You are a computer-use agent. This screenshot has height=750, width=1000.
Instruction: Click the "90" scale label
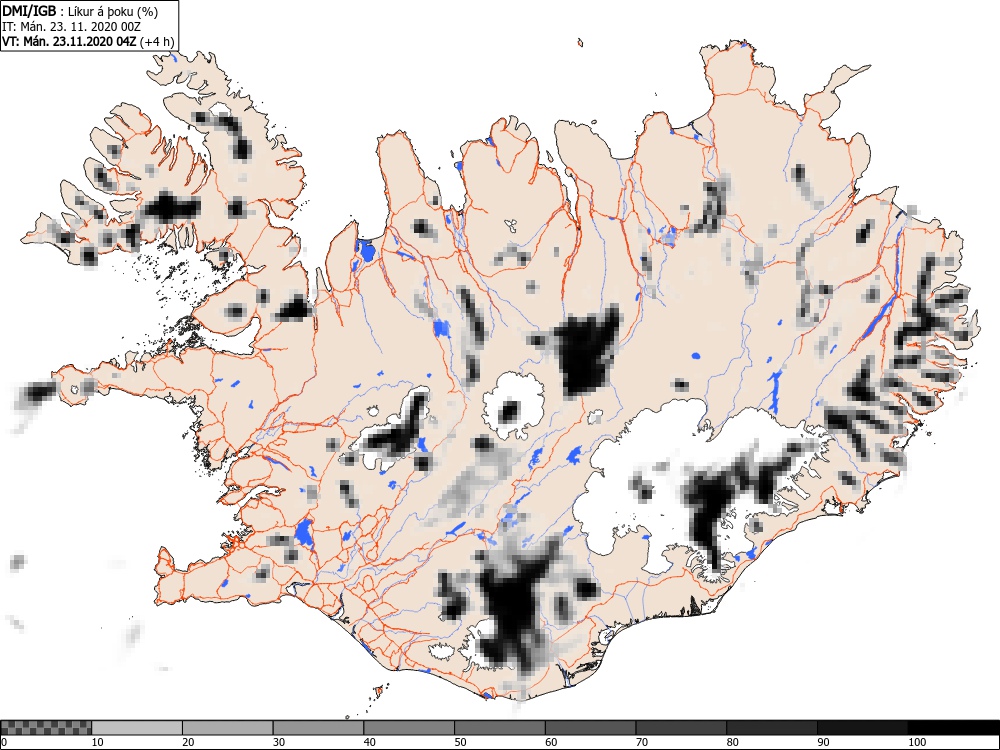pyautogui.click(x=823, y=742)
